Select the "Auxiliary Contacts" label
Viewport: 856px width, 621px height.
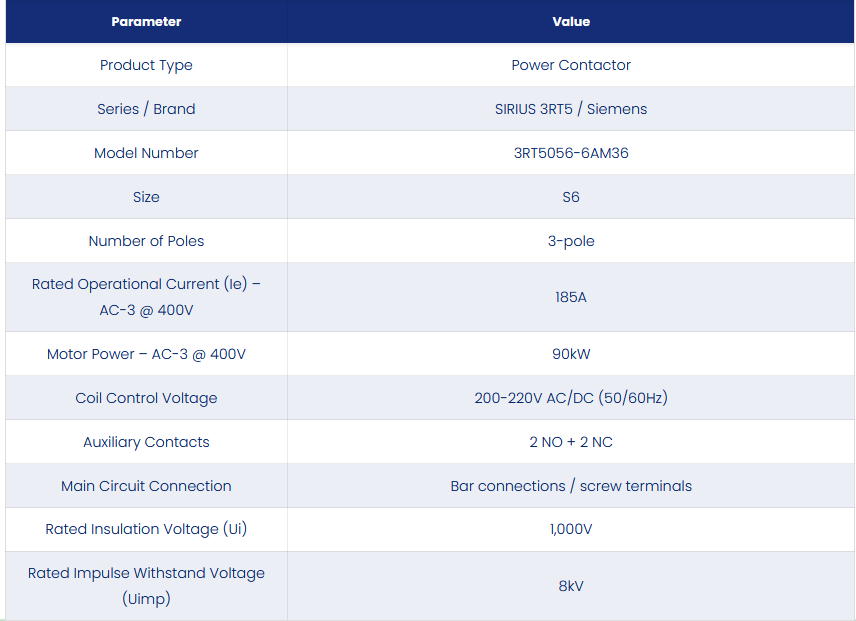pos(146,442)
